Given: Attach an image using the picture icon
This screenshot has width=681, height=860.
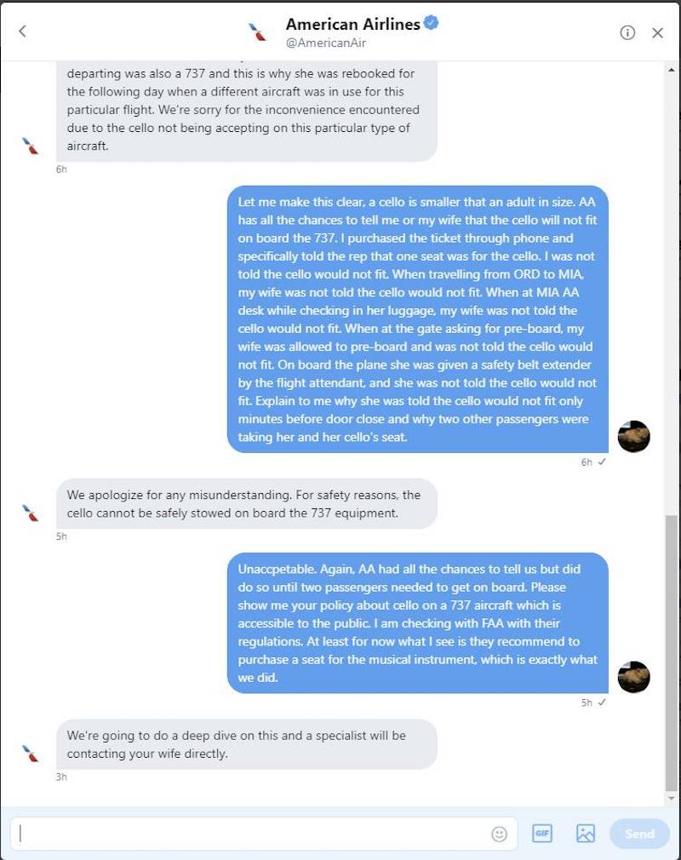Looking at the screenshot, I should pyautogui.click(x=585, y=833).
